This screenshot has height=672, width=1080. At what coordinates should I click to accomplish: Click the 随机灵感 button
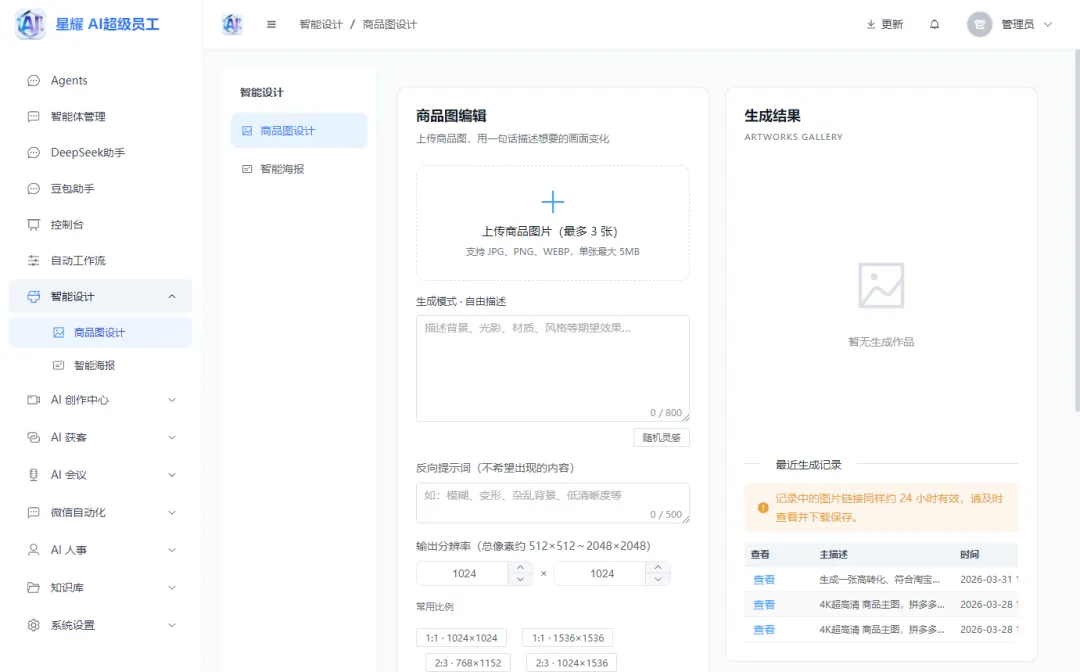[661, 437]
